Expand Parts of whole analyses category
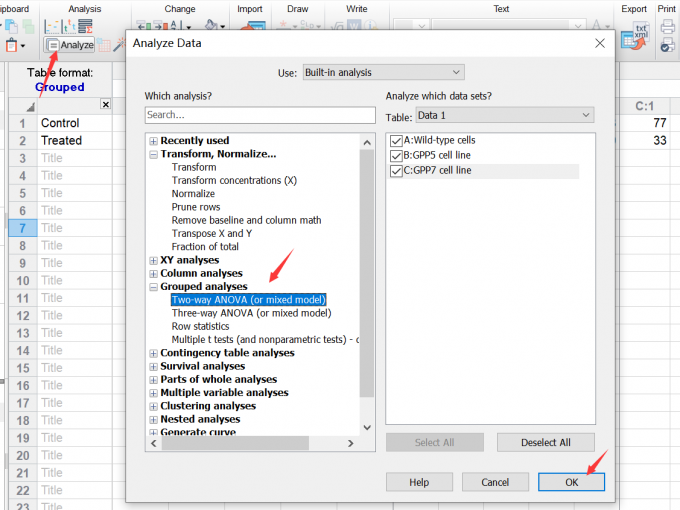 point(154,380)
